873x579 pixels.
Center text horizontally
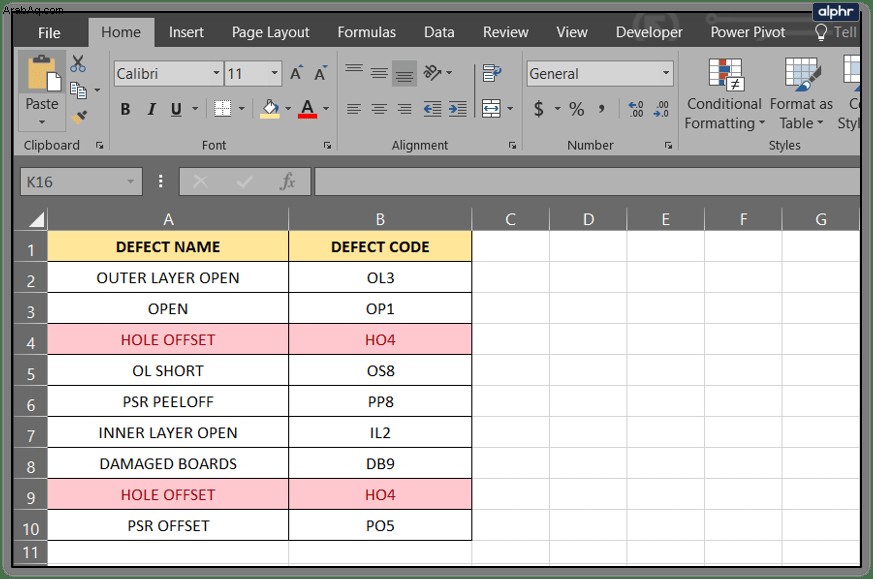tap(379, 109)
